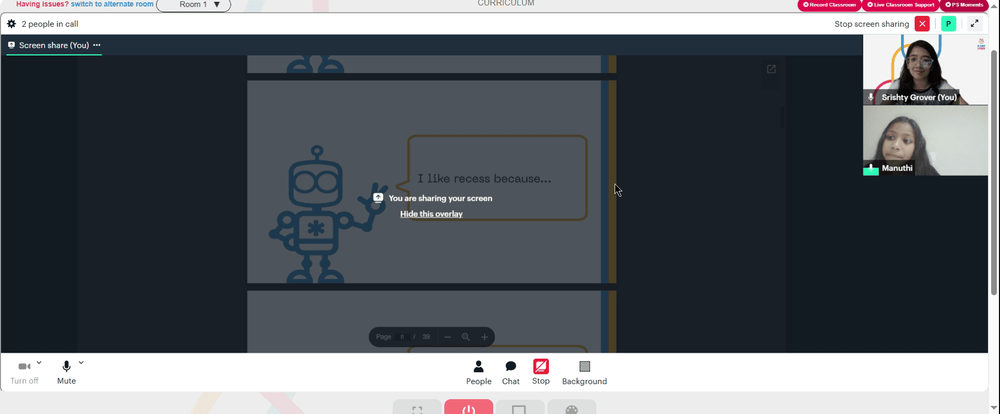This screenshot has width=1000, height=414.
Task: Click the square icon button at bottom
Action: [x=520, y=407]
